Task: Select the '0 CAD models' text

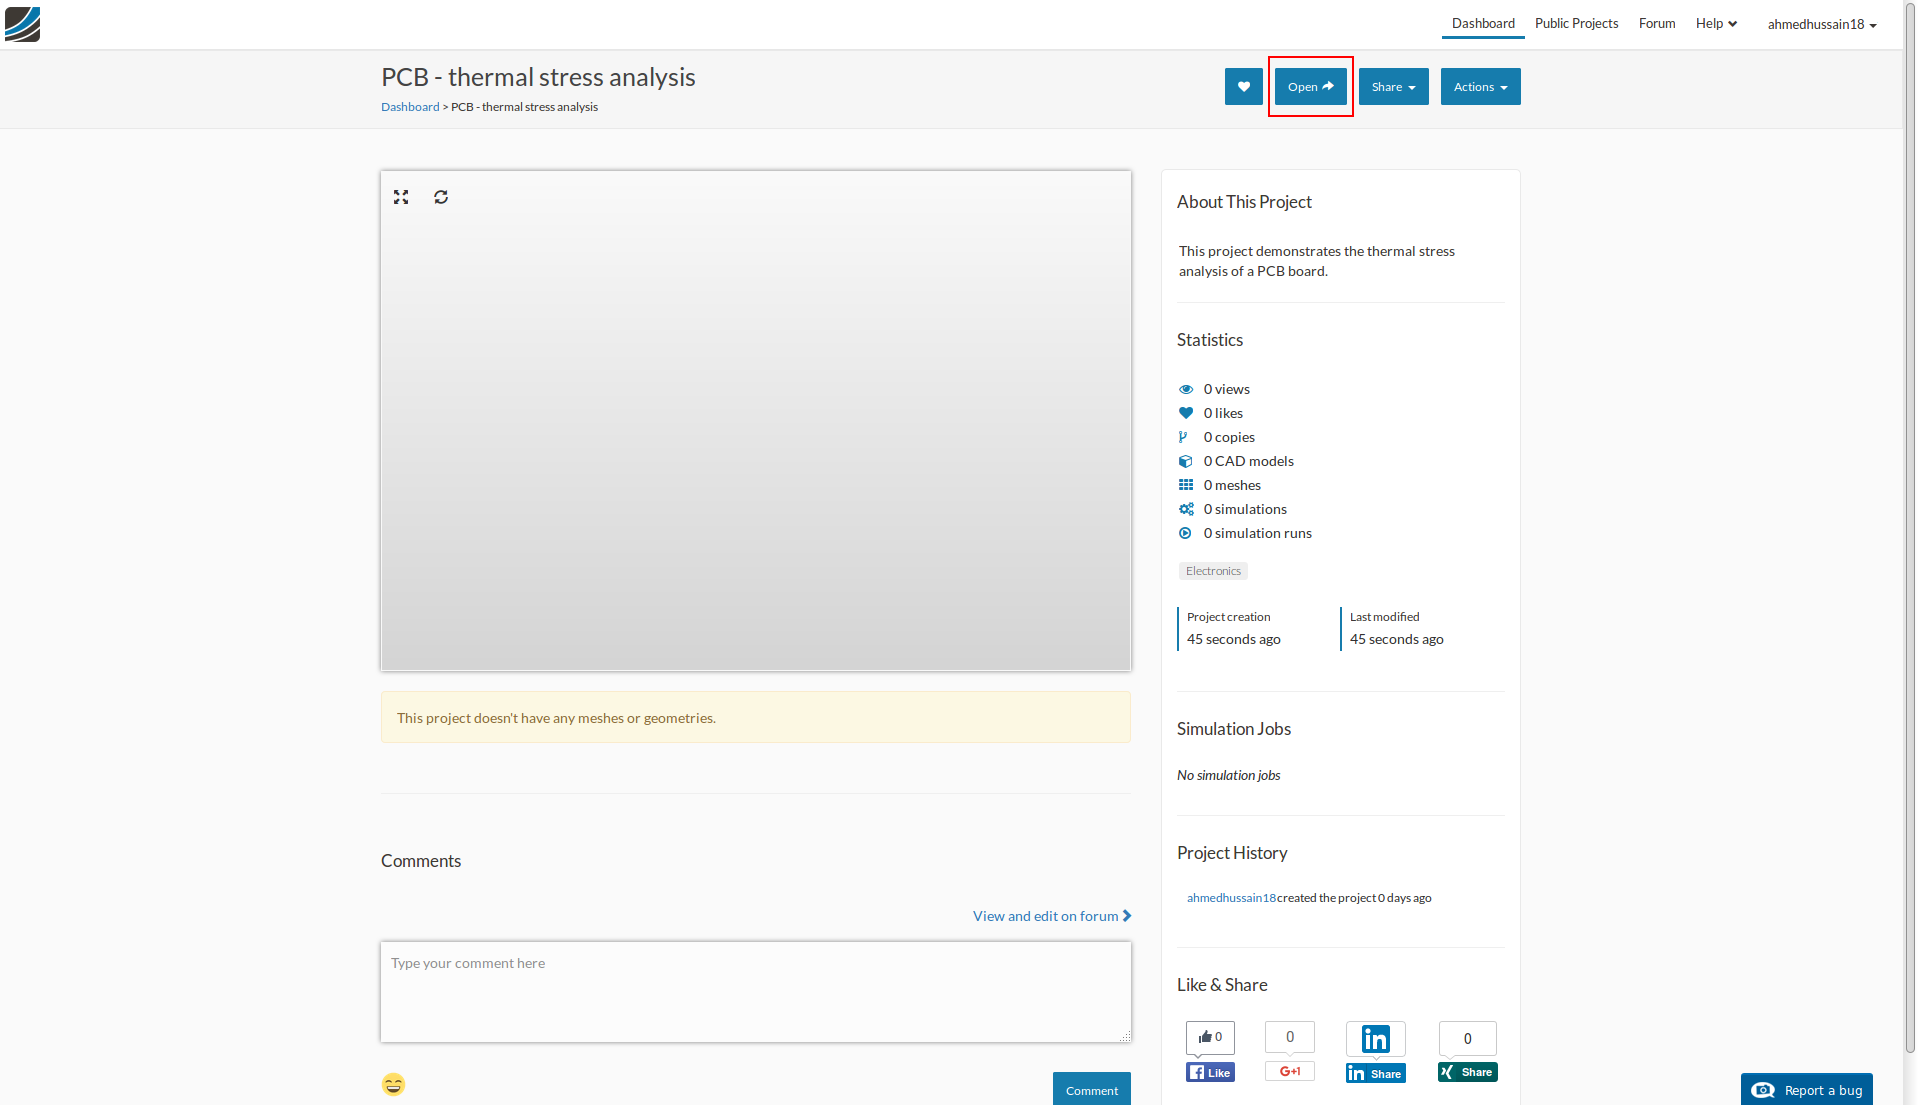Action: pos(1249,461)
